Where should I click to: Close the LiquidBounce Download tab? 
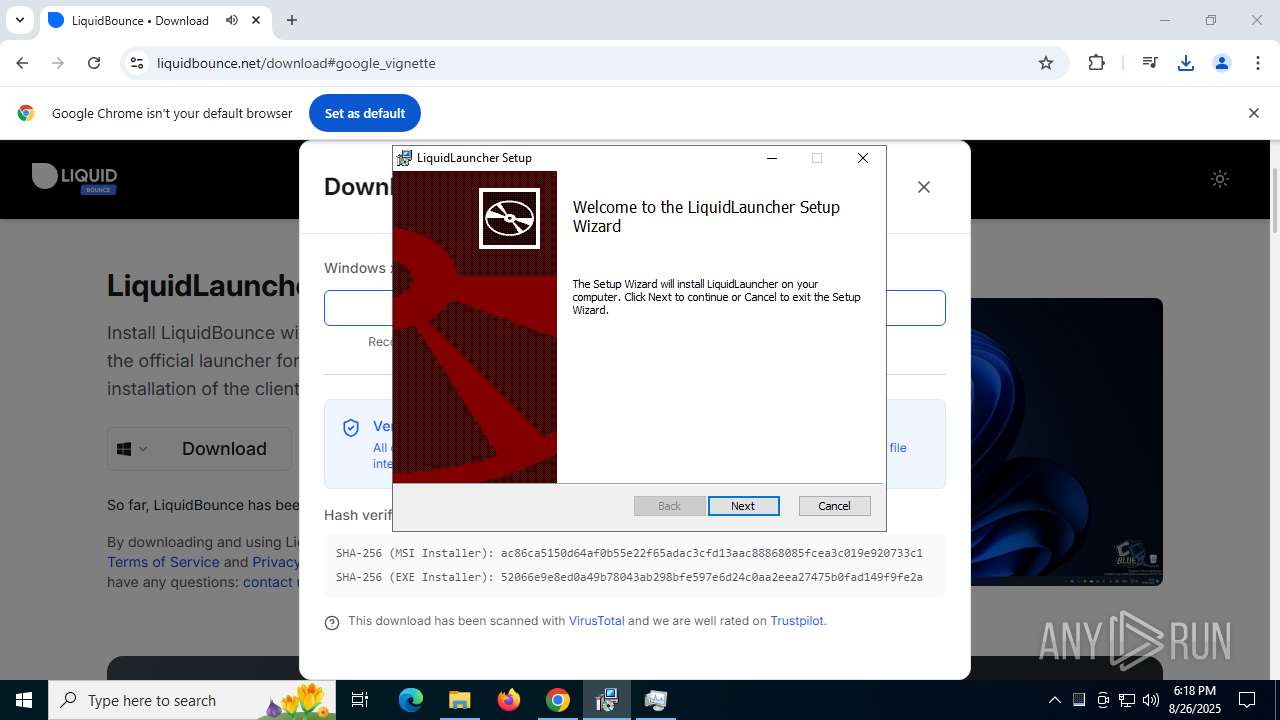pos(257,20)
